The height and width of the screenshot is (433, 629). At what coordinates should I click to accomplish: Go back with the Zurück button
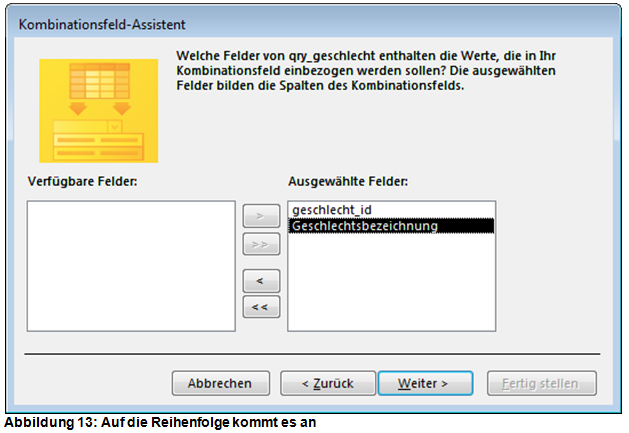pyautogui.click(x=325, y=383)
